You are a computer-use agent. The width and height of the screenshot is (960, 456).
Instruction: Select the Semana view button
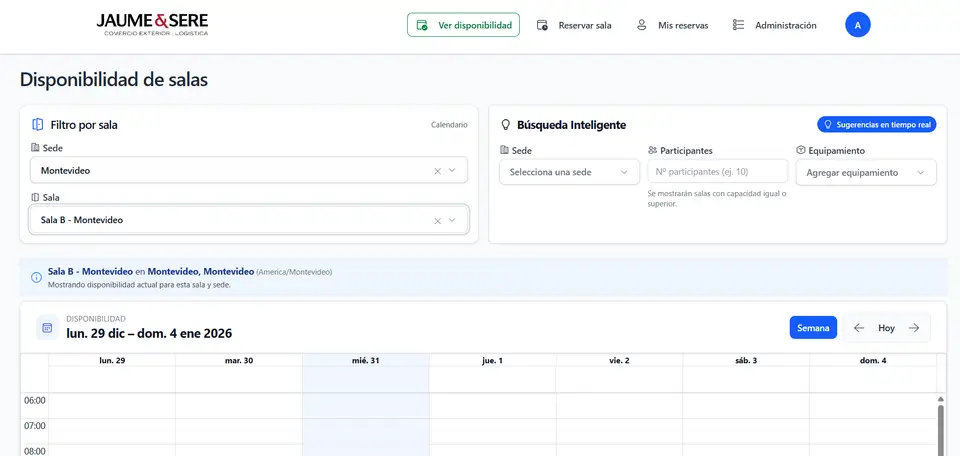coord(813,328)
